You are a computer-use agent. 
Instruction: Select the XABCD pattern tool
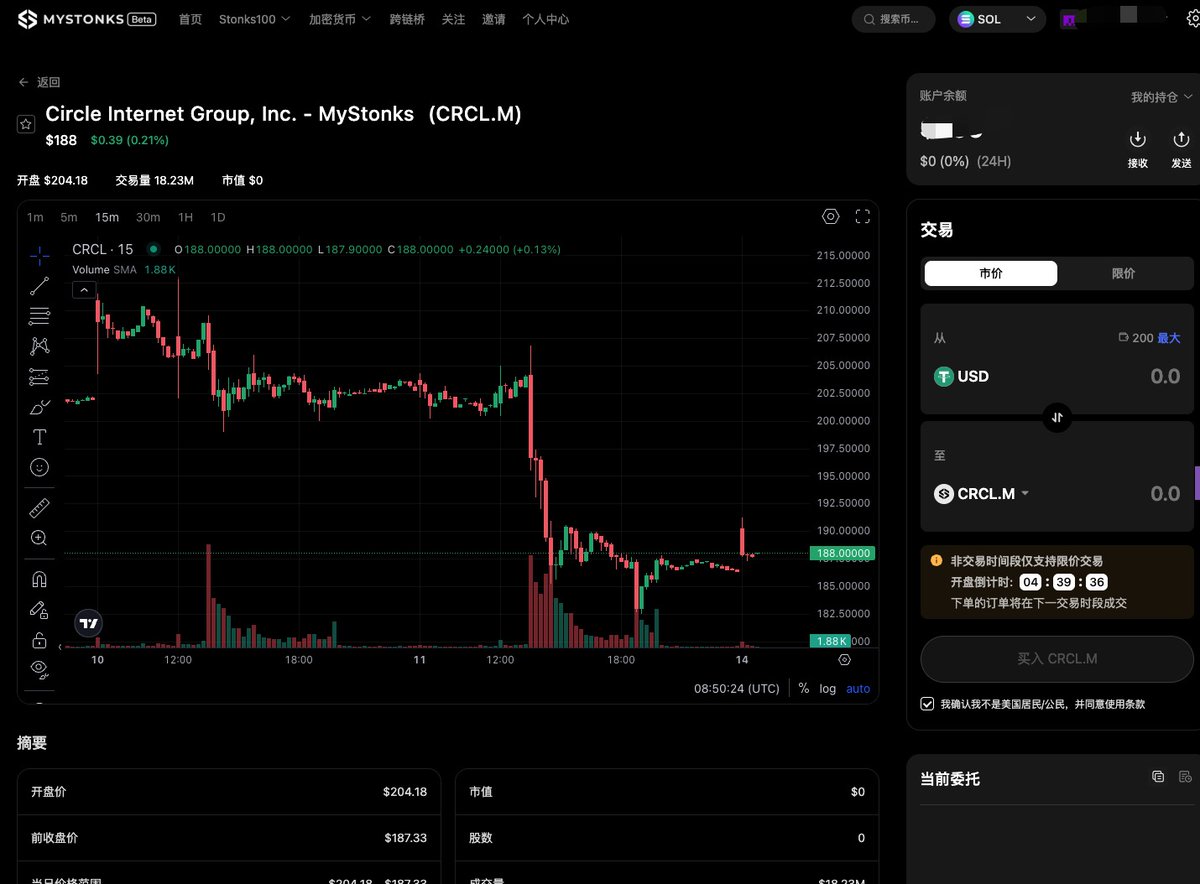[39, 346]
